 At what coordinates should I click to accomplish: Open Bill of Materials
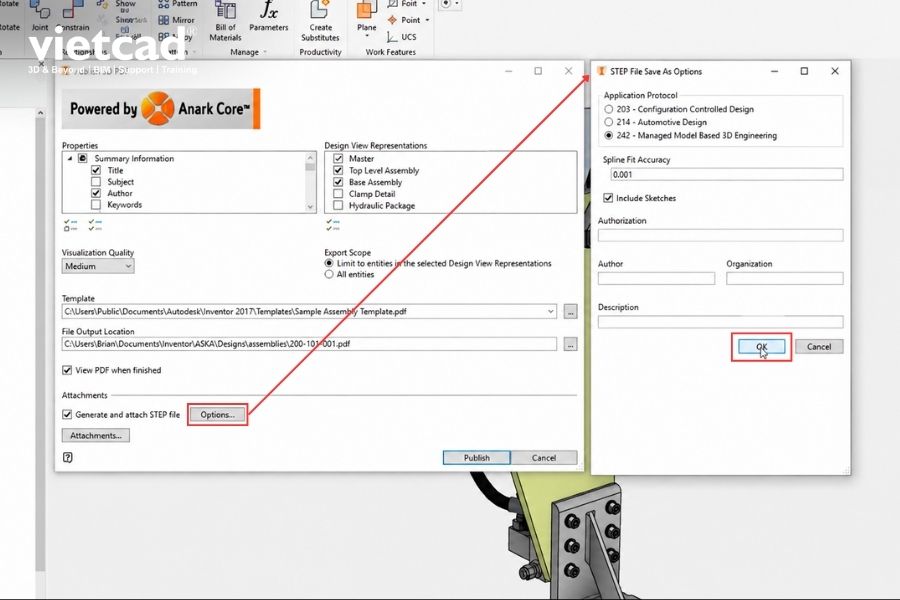click(x=225, y=21)
